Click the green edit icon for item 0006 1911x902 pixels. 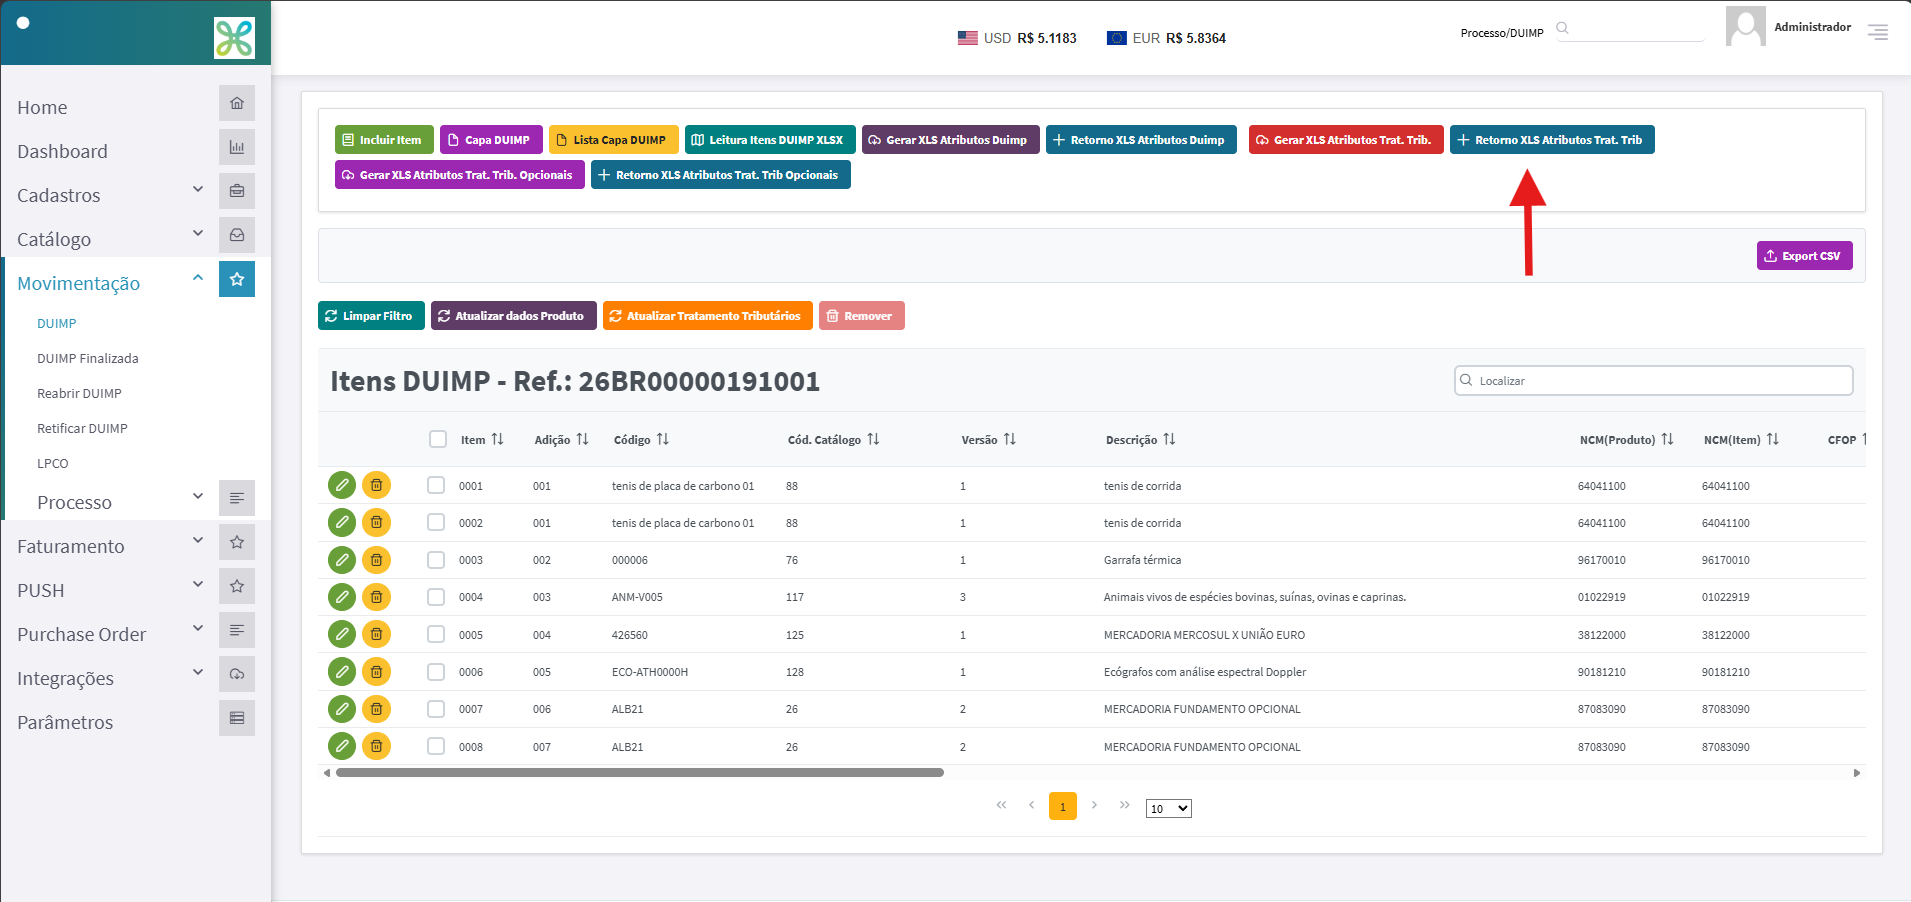(x=342, y=672)
